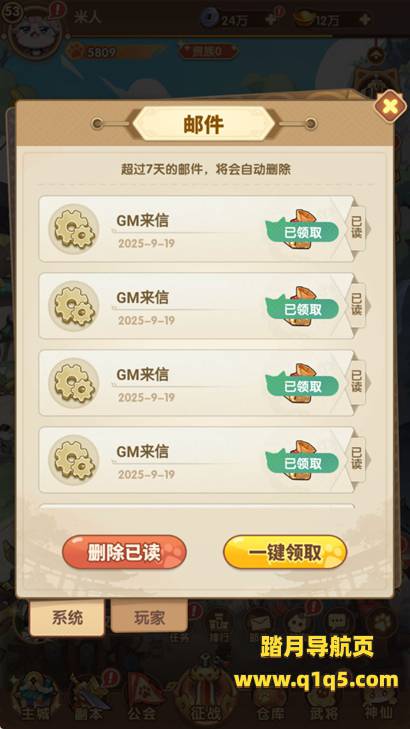Open the fourth GM来信 gear icon
Viewport: 410px width, 729px height.
74,460
